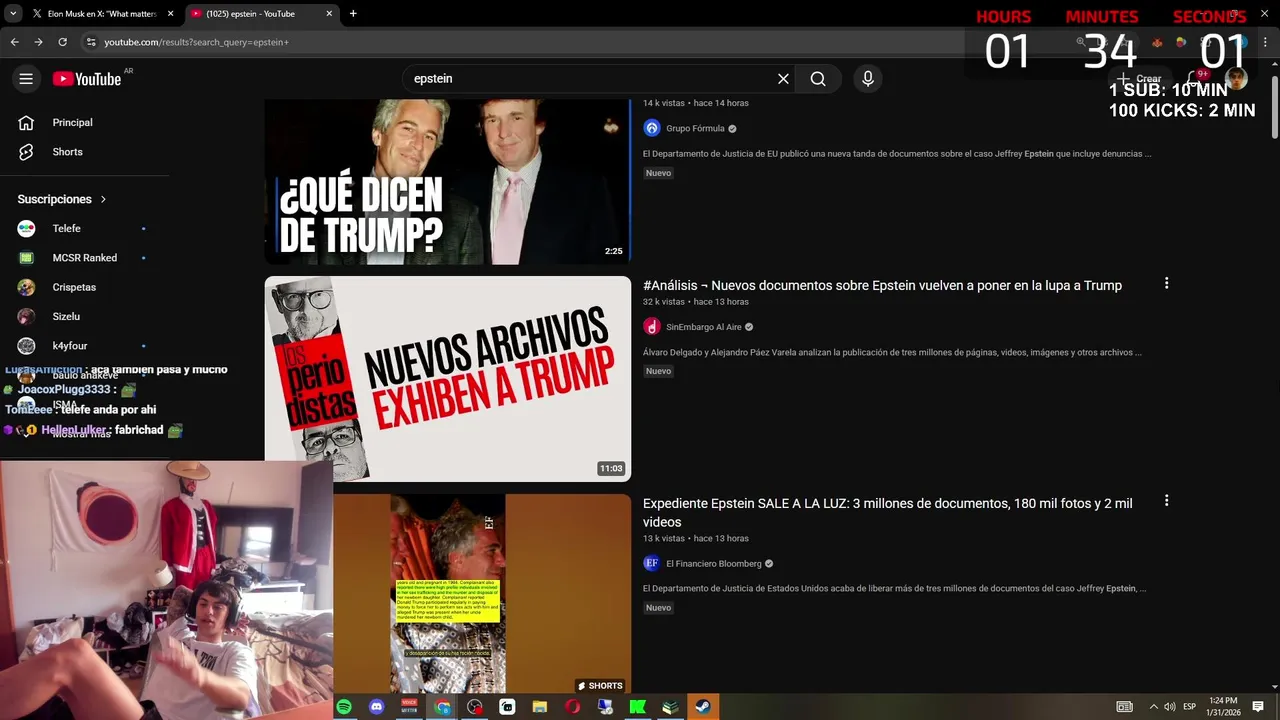Click "Nuevo" badge under SinEmbargo video
Screen dimensions: 1280x720
click(658, 371)
